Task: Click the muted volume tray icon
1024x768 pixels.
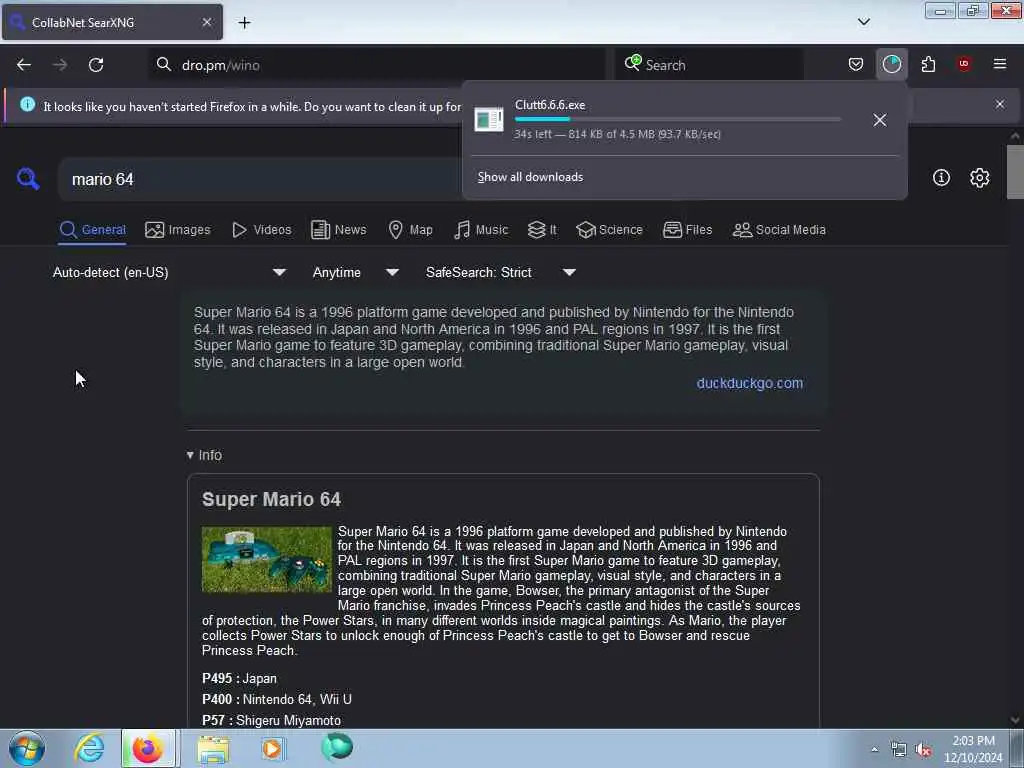Action: point(923,750)
